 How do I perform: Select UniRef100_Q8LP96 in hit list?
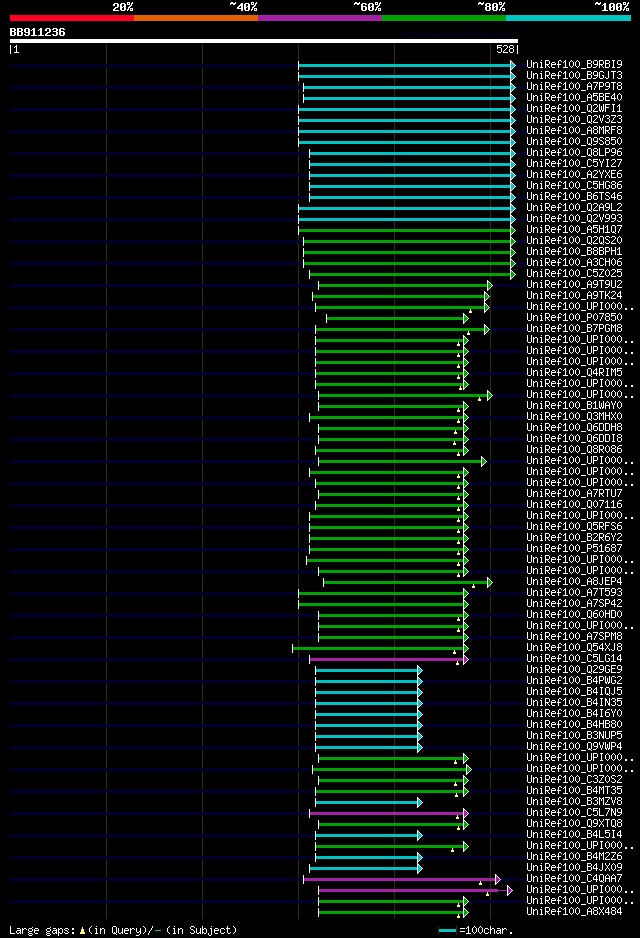(574, 152)
